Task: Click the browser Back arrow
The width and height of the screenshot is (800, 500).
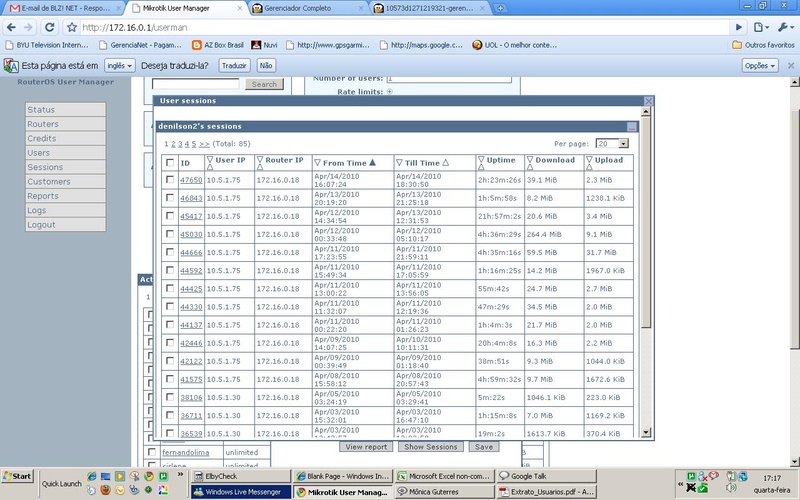Action: coord(11,28)
